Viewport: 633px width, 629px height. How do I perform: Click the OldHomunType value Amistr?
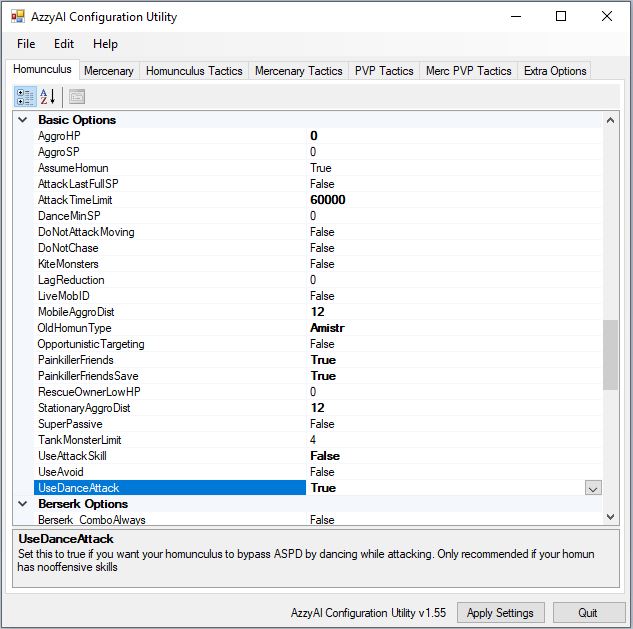(327, 328)
